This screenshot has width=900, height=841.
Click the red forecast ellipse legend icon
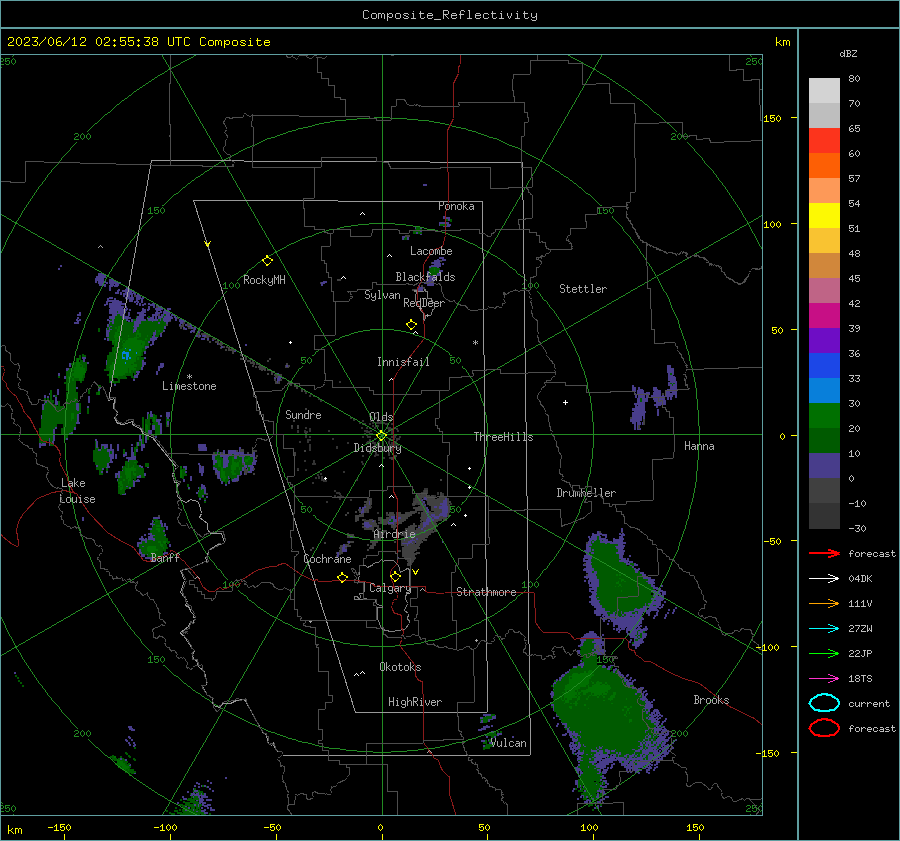coord(824,728)
